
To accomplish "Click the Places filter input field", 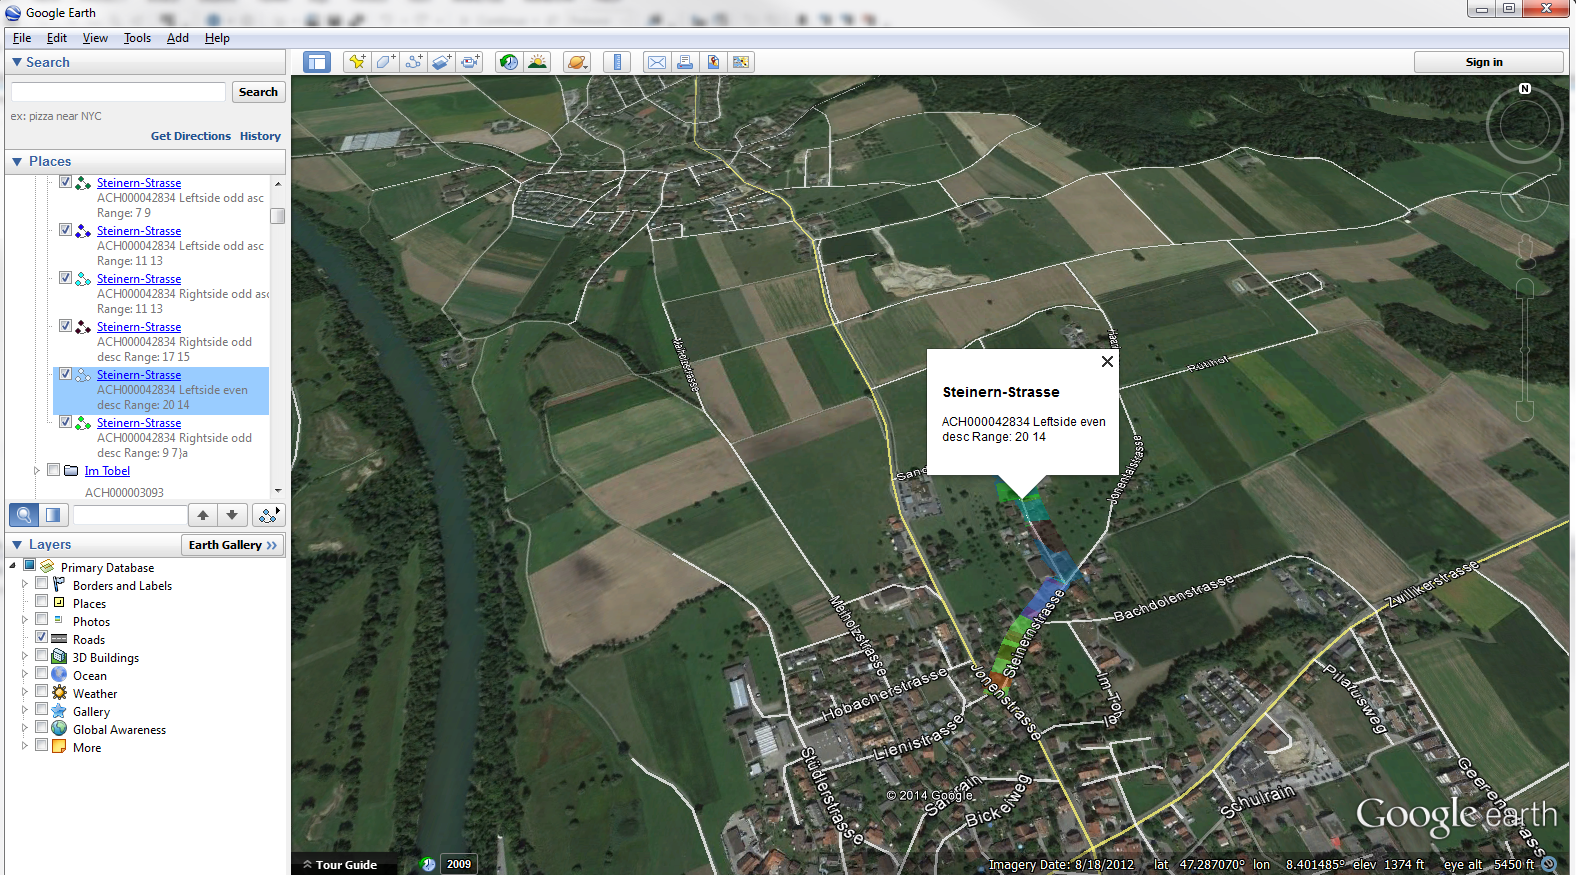I will (x=130, y=515).
